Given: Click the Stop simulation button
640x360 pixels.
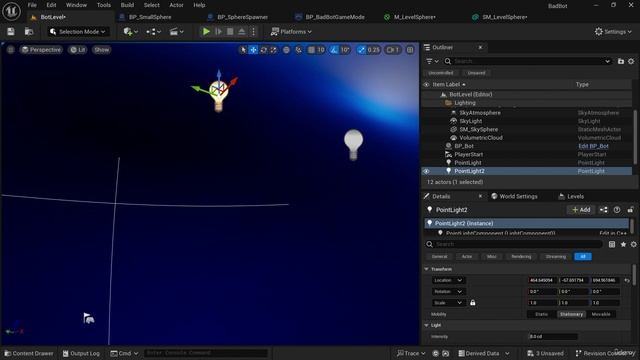Looking at the screenshot, I should click(x=230, y=31).
